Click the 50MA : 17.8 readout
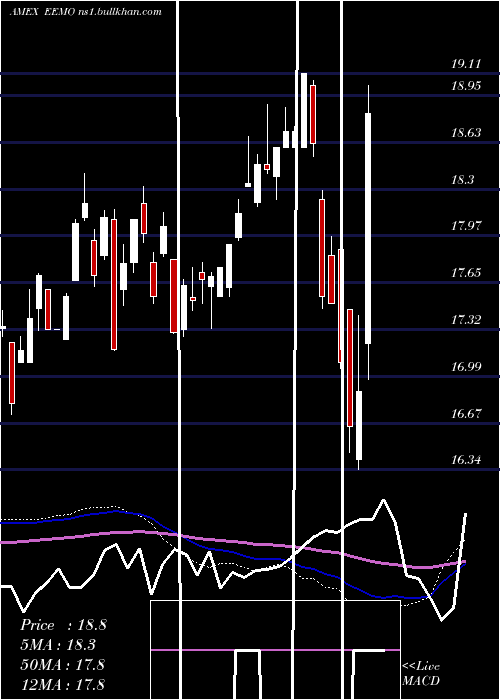The height and width of the screenshot is (700, 500). point(62,664)
